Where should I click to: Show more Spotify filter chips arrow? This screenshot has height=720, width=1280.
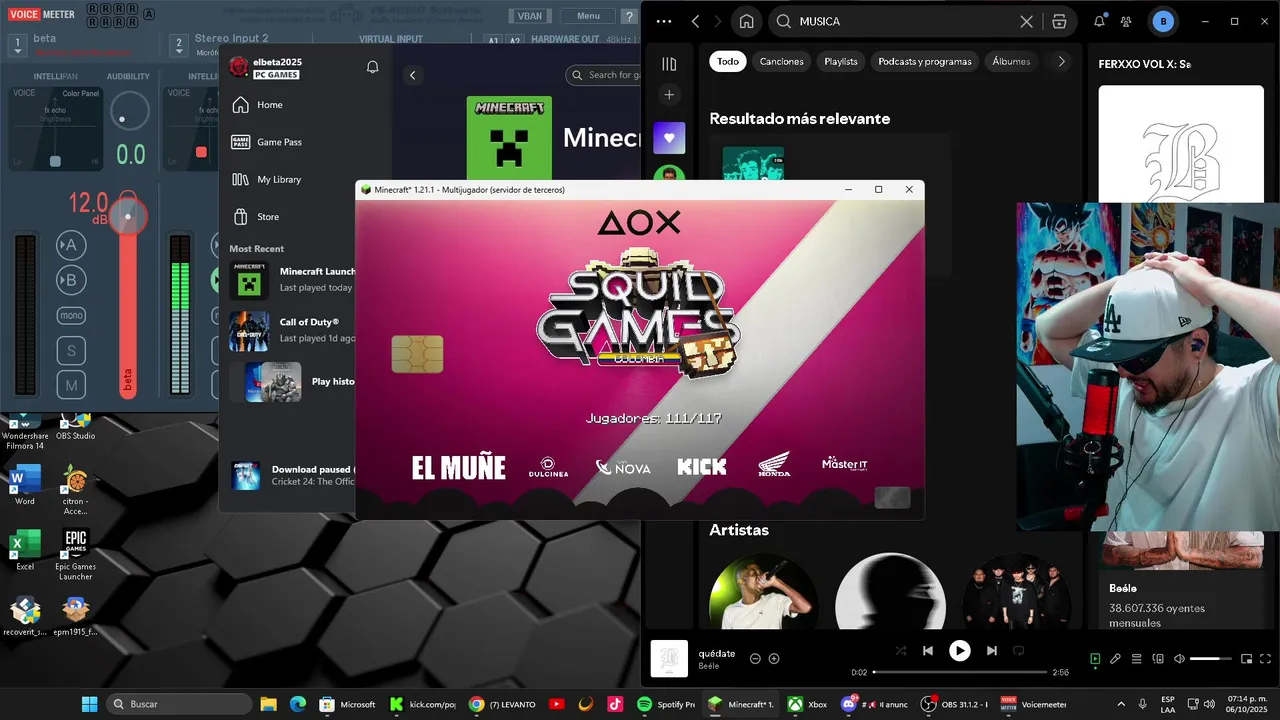(1061, 61)
